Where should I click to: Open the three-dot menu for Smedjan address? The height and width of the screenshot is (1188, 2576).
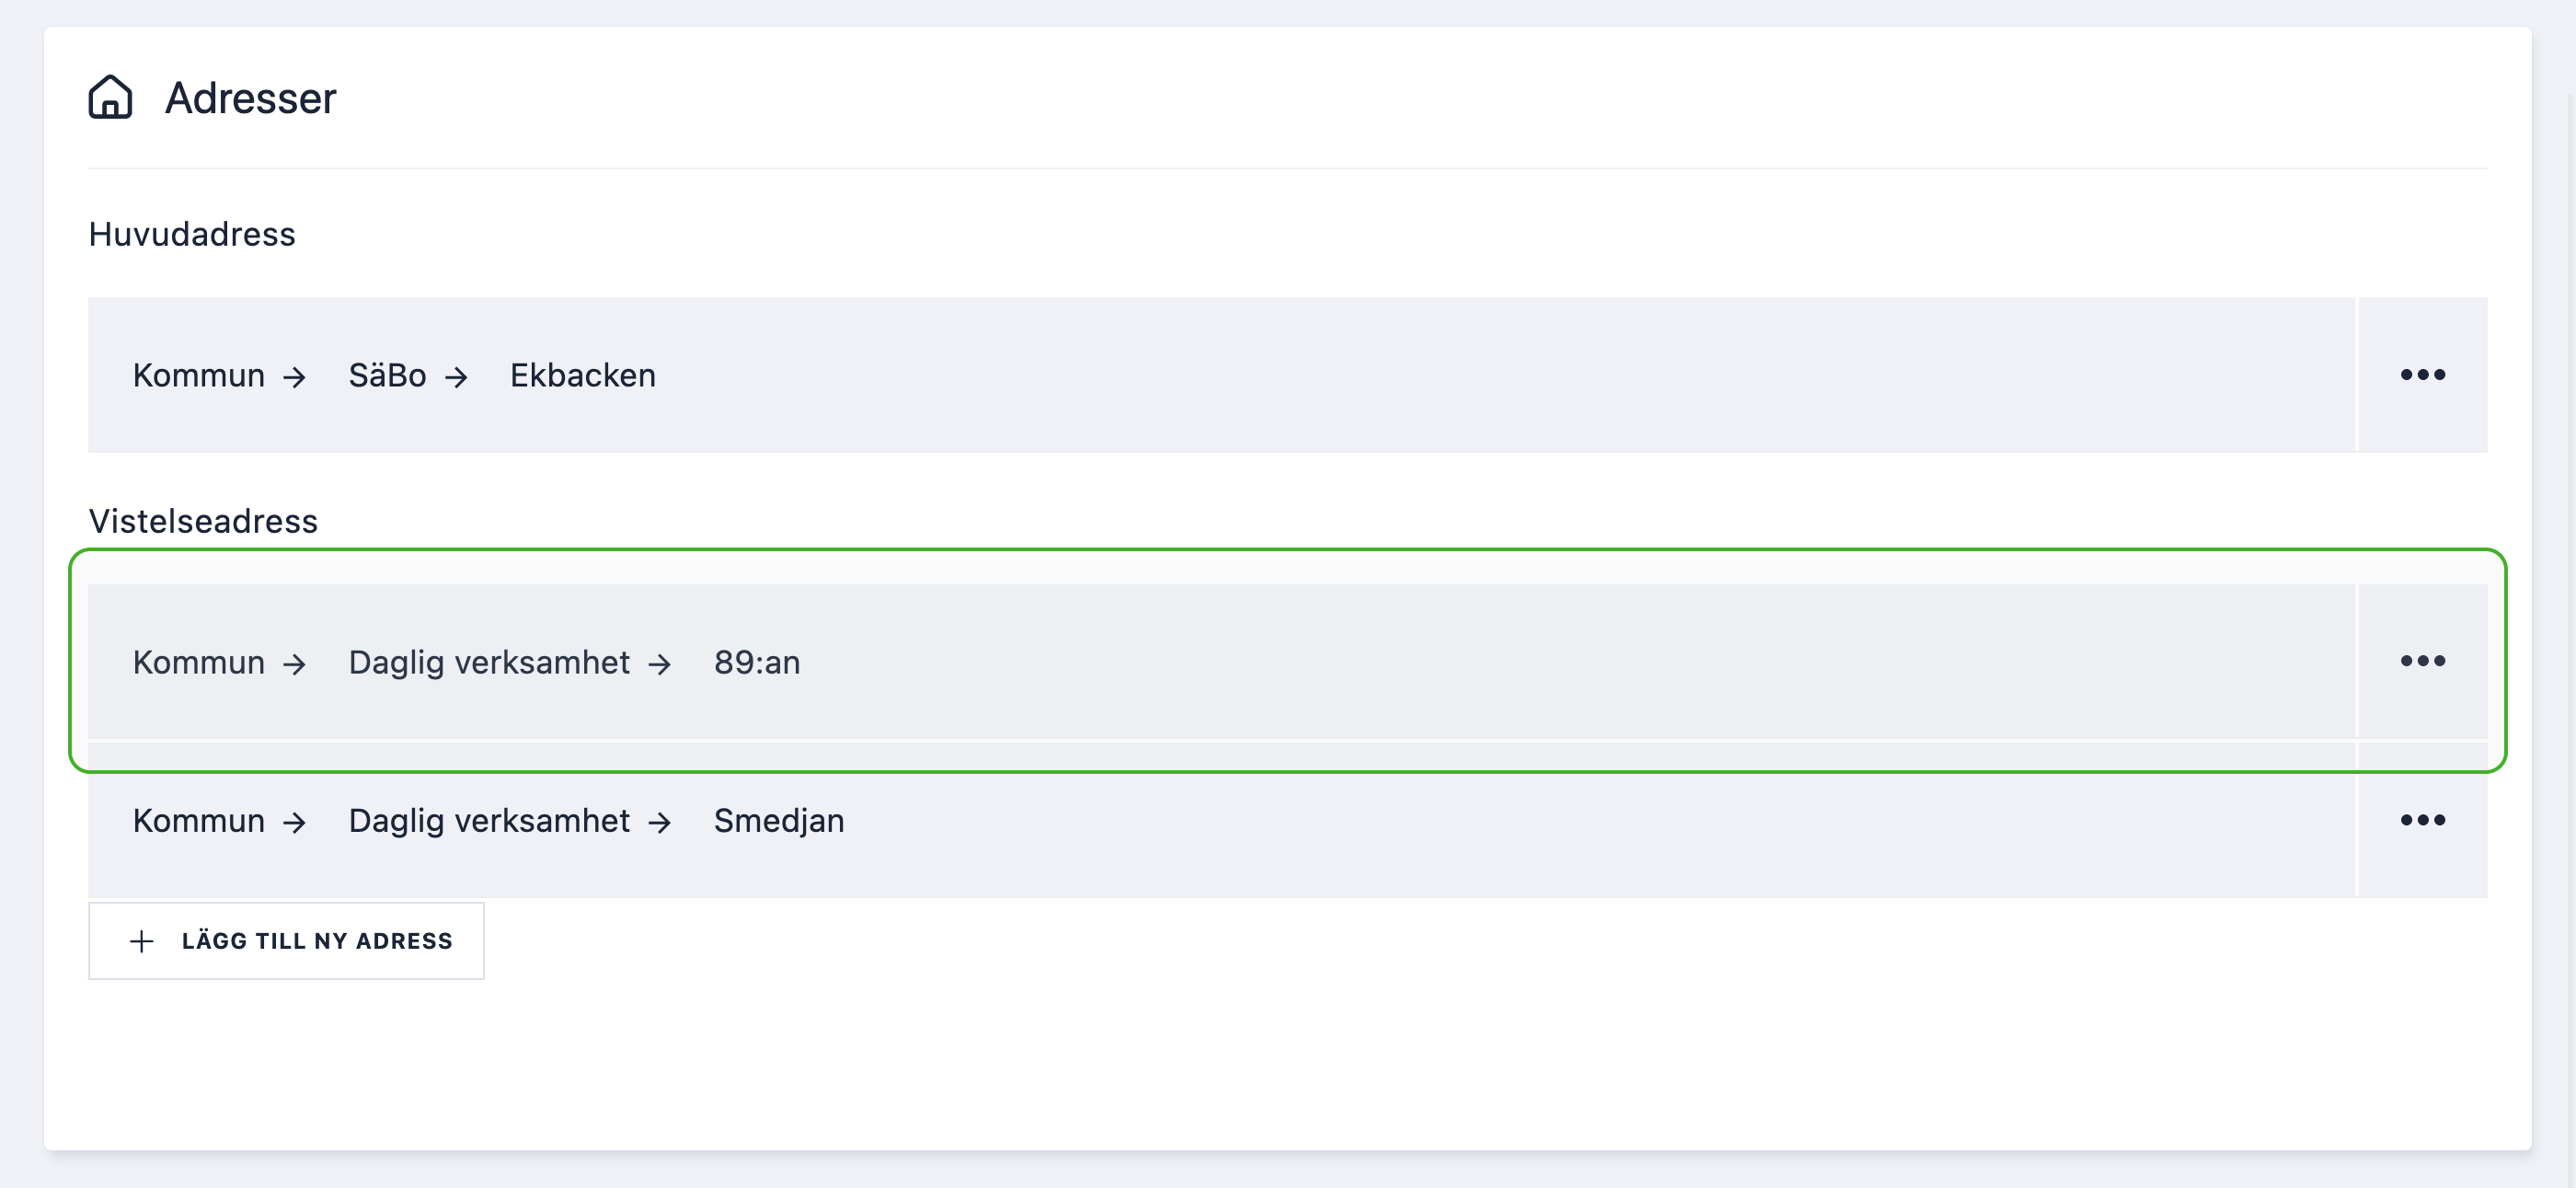click(2422, 820)
